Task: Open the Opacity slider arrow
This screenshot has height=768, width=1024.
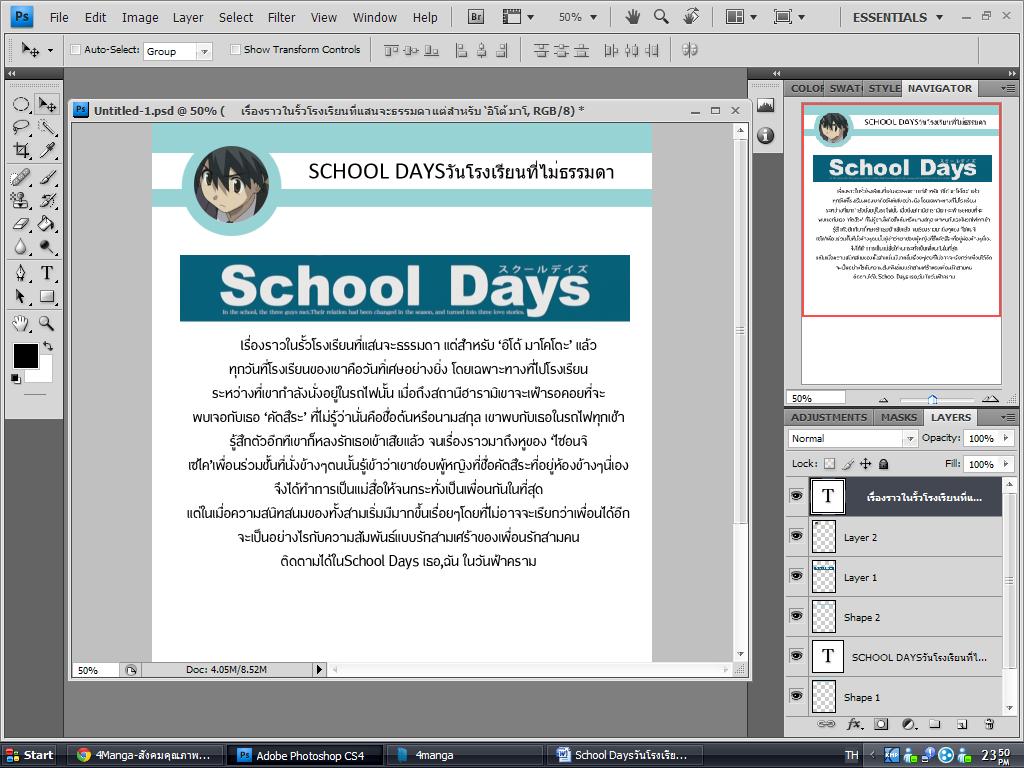Action: tap(1006, 438)
